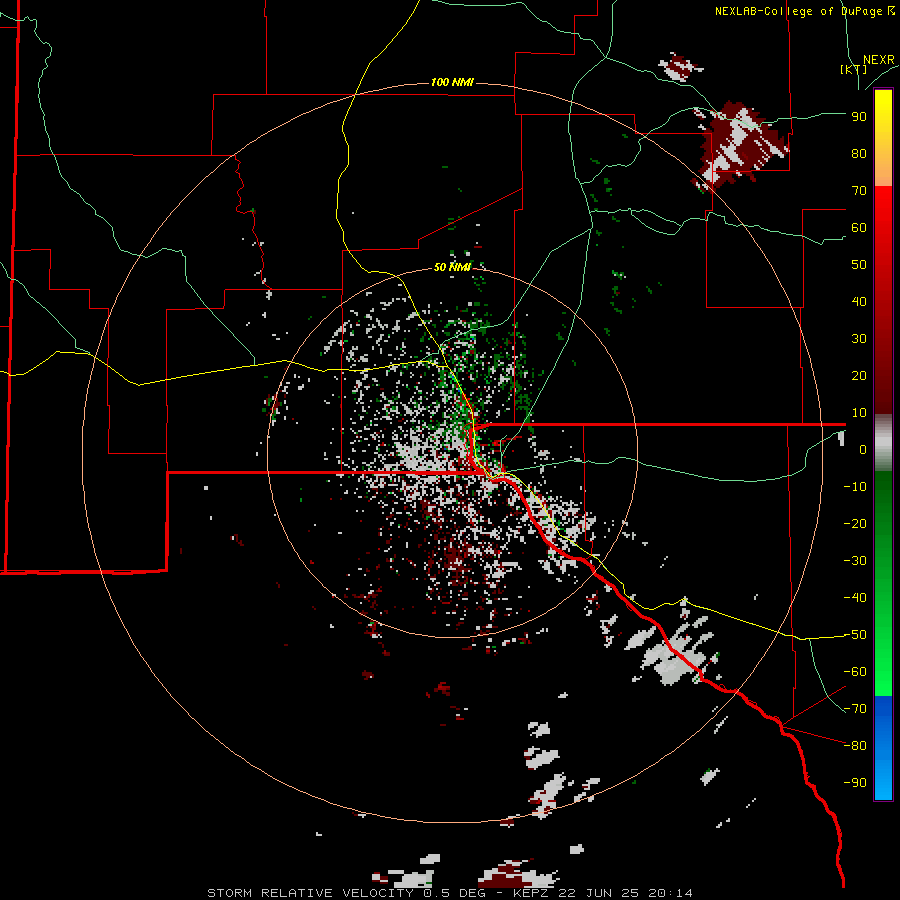900x900 pixels.
Task: Click the 0.5 DEG elevation text
Action: click(454, 893)
